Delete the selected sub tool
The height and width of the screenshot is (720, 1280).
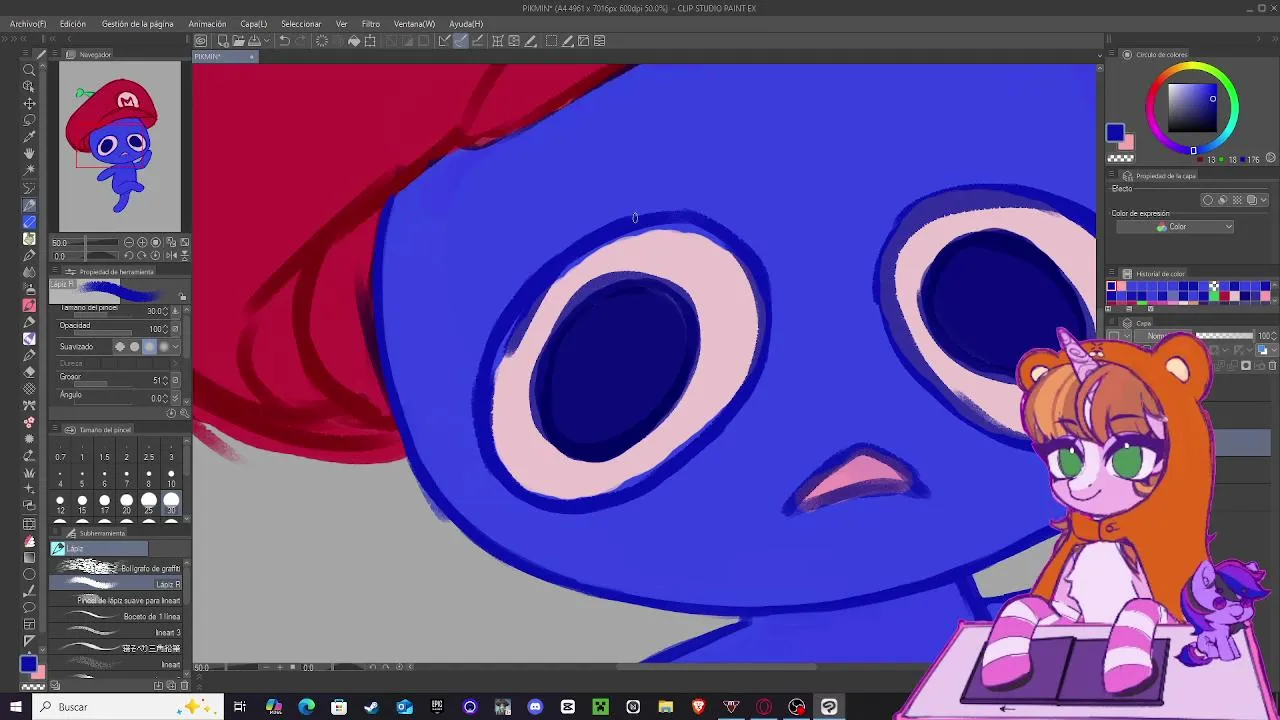coord(184,685)
